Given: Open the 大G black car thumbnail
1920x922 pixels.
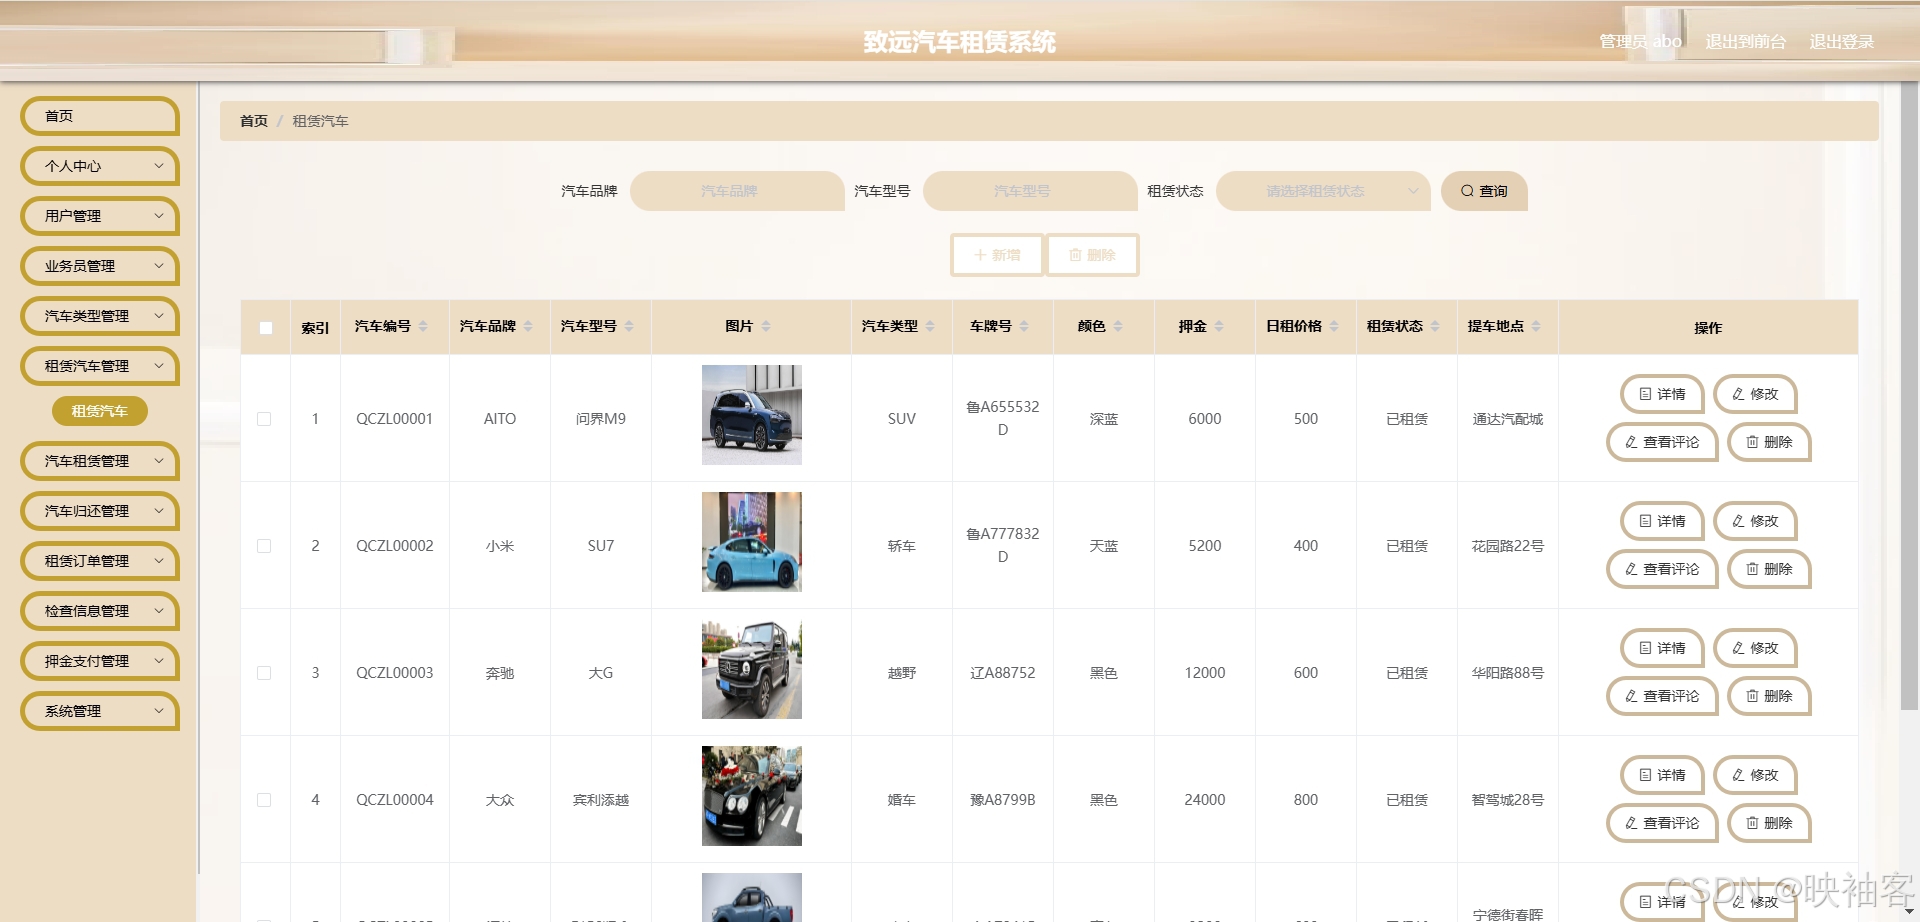Looking at the screenshot, I should pos(752,669).
